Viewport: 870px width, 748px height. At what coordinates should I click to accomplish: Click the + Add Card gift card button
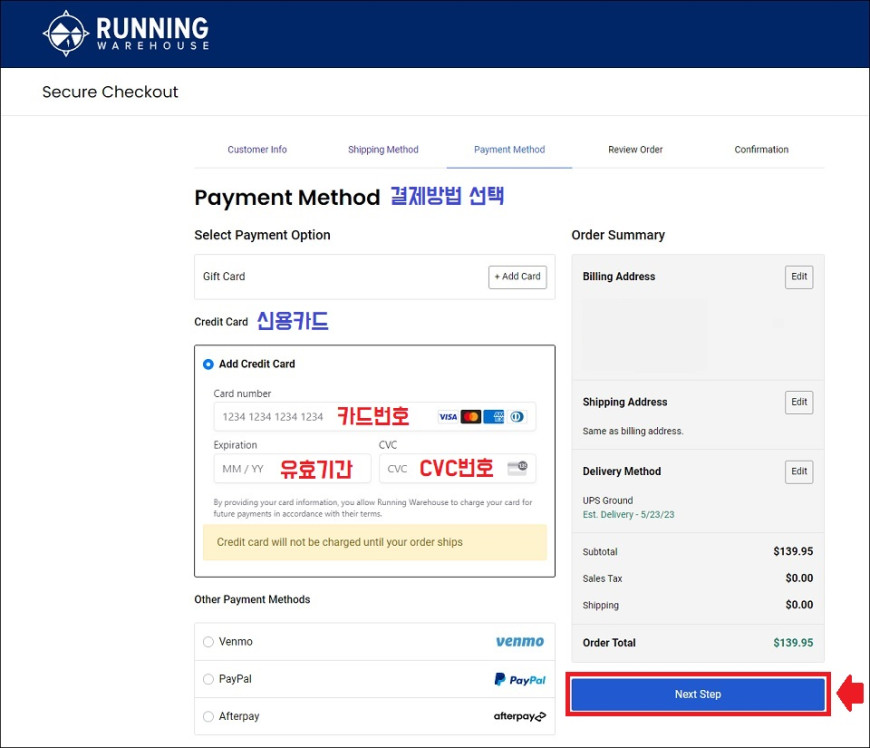517,277
